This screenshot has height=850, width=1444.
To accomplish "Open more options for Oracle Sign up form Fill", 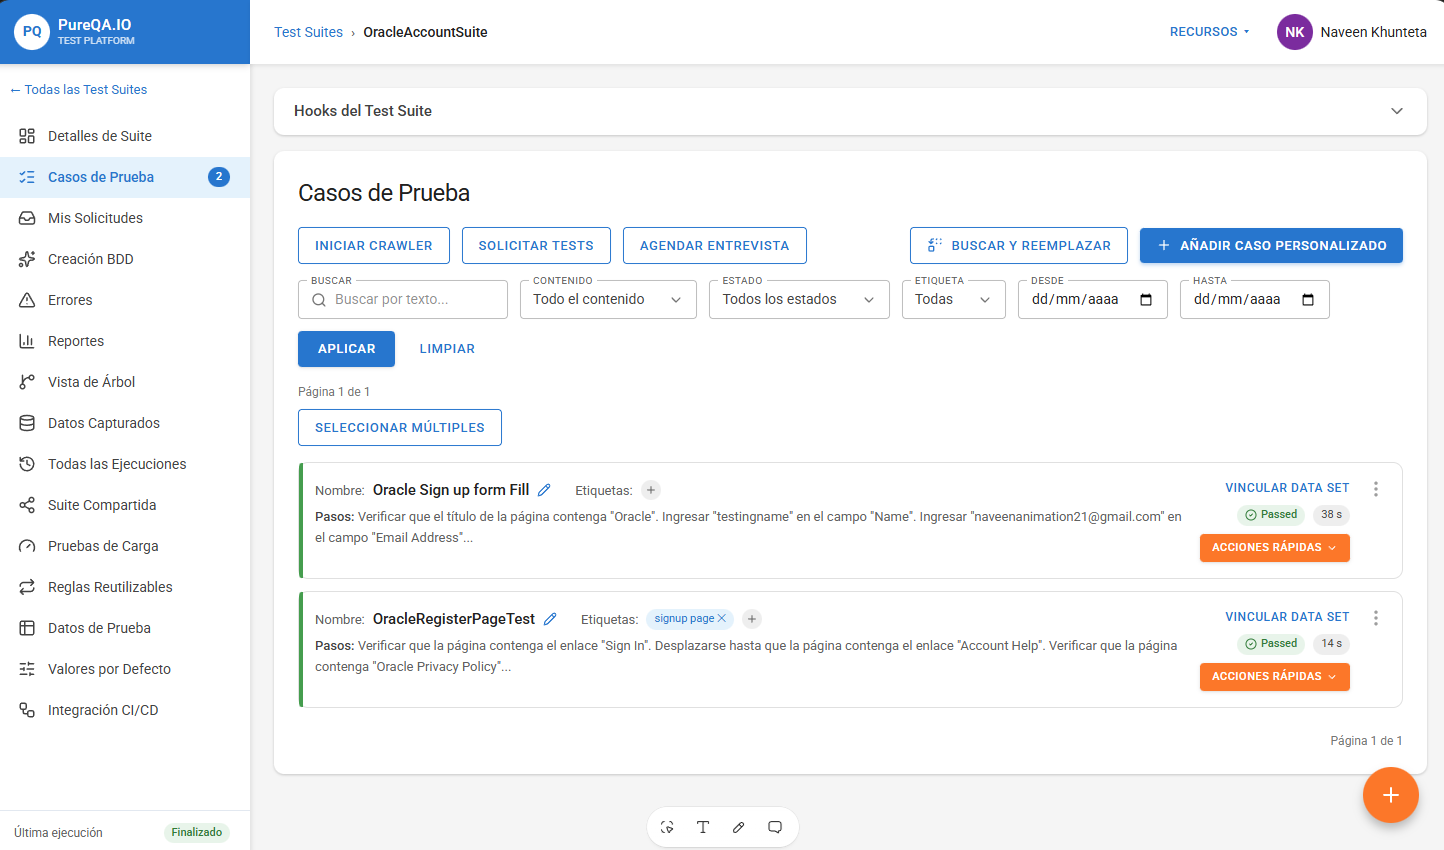I will (x=1376, y=489).
